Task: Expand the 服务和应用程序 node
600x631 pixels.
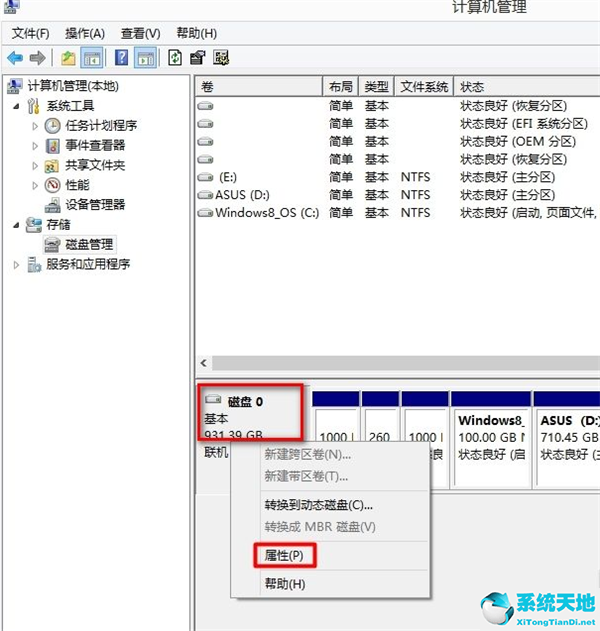Action: coord(16,265)
